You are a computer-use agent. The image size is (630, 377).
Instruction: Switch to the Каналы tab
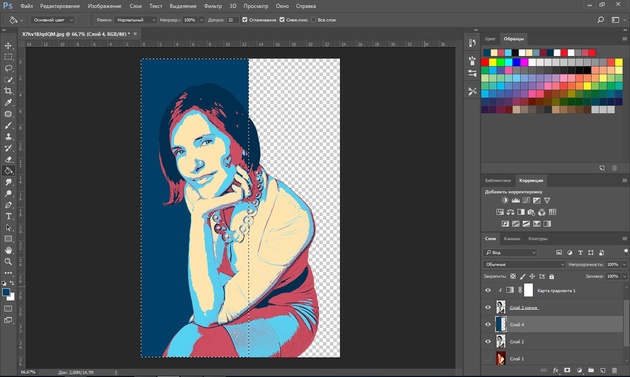click(x=512, y=239)
